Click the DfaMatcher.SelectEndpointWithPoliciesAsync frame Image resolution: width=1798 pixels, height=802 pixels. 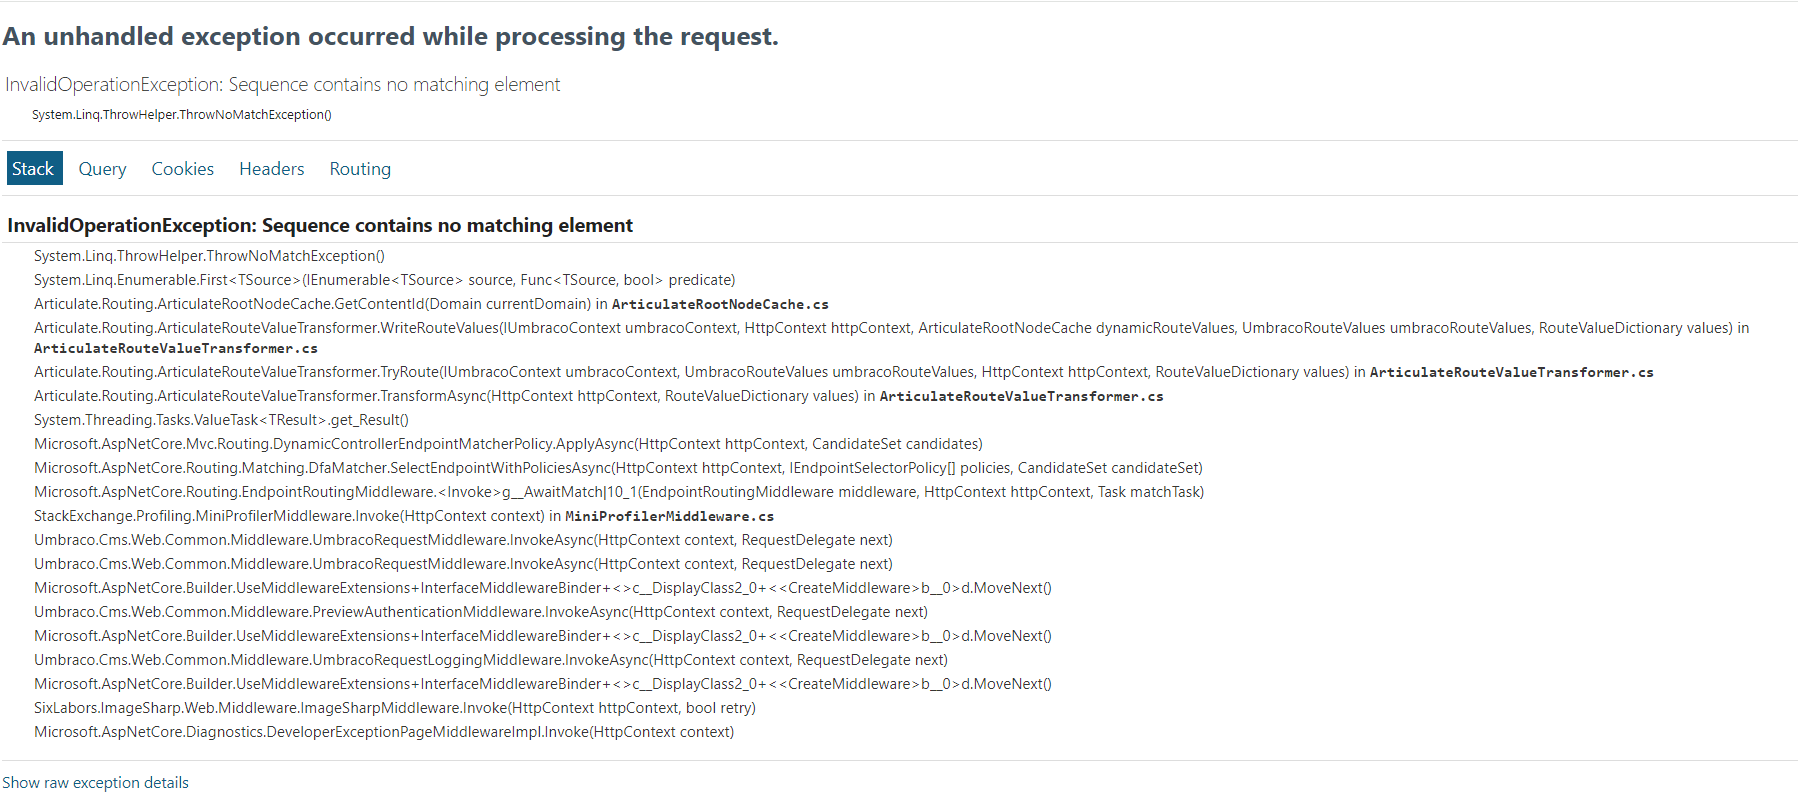point(618,468)
